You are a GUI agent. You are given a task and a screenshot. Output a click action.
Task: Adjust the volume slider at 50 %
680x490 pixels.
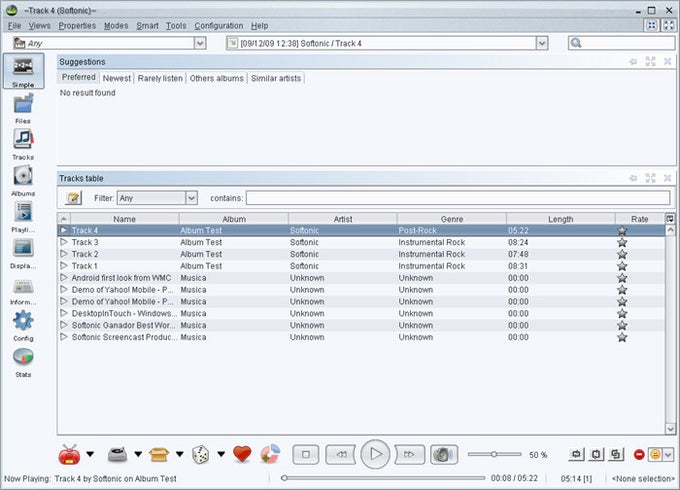tap(494, 454)
